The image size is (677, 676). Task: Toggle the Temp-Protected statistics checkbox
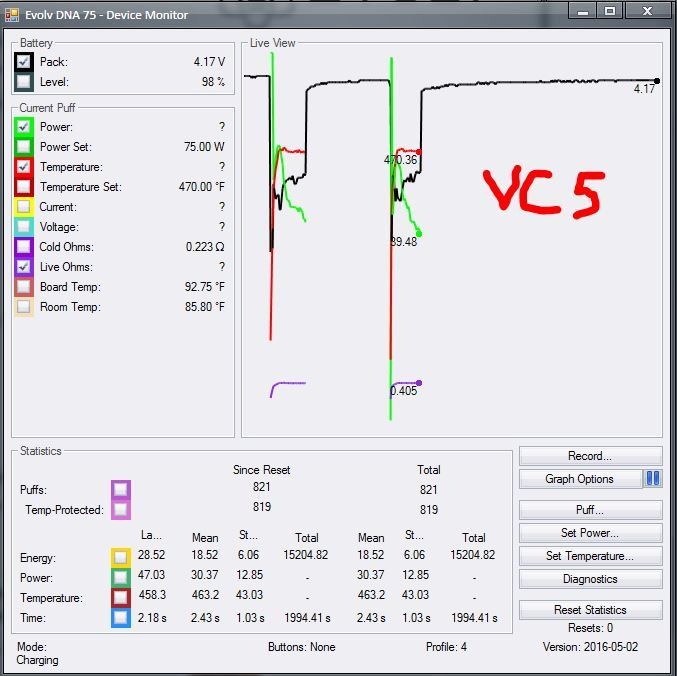click(121, 510)
